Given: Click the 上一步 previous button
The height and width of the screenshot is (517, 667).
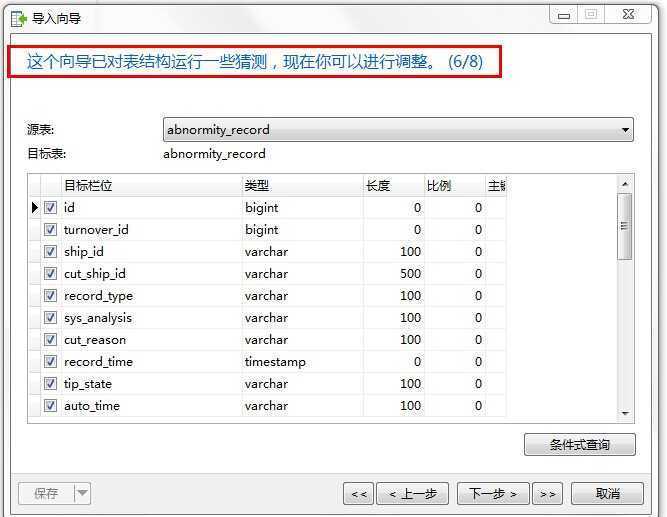Looking at the screenshot, I should (x=413, y=494).
